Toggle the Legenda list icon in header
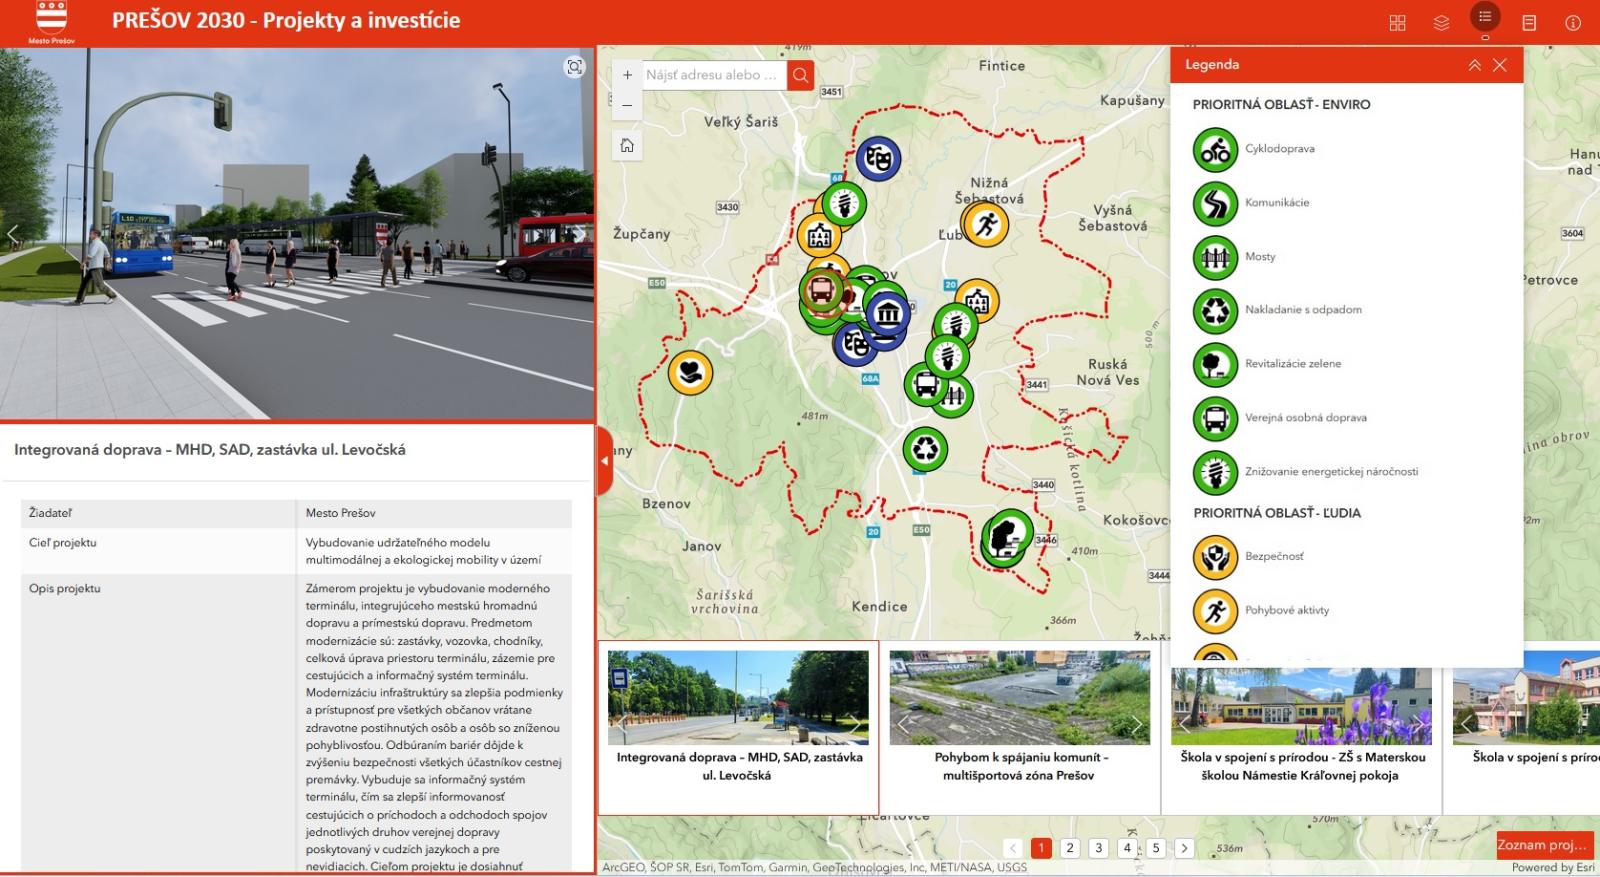Screen dimensions: 1600x877 [x=1485, y=17]
